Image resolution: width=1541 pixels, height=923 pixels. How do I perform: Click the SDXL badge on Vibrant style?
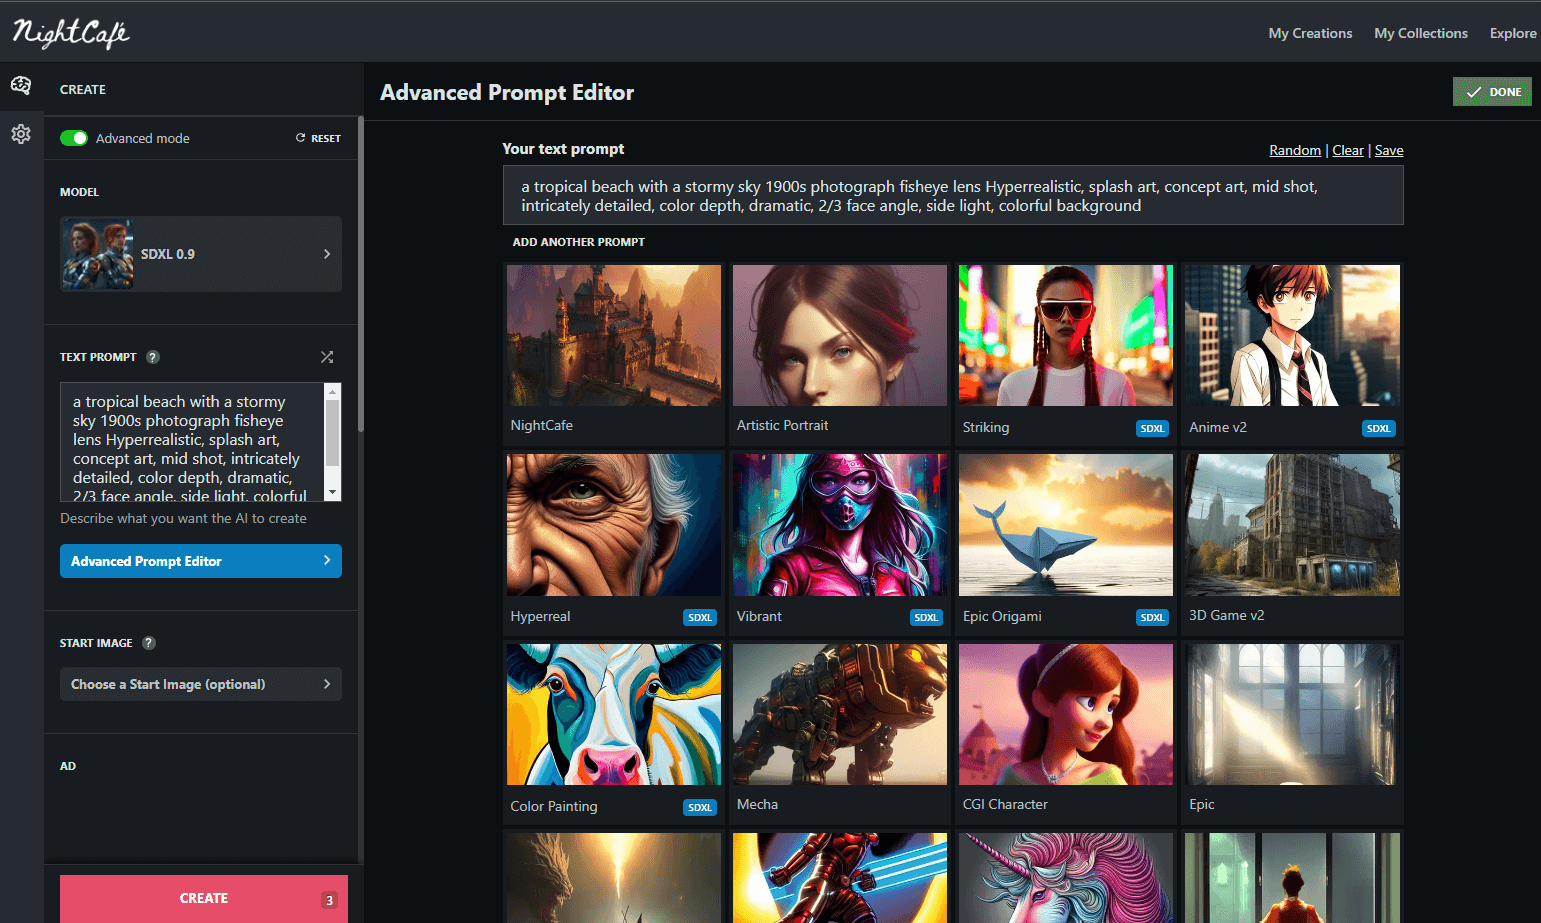pyautogui.click(x=926, y=618)
